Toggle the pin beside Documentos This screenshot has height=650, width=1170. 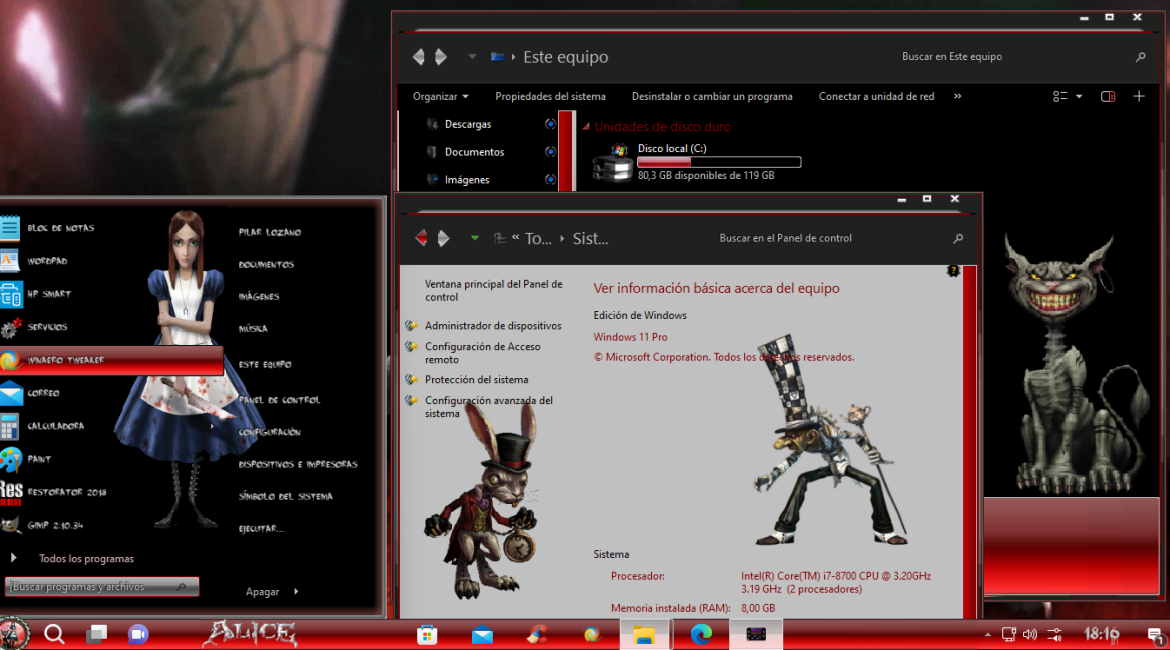(x=550, y=152)
